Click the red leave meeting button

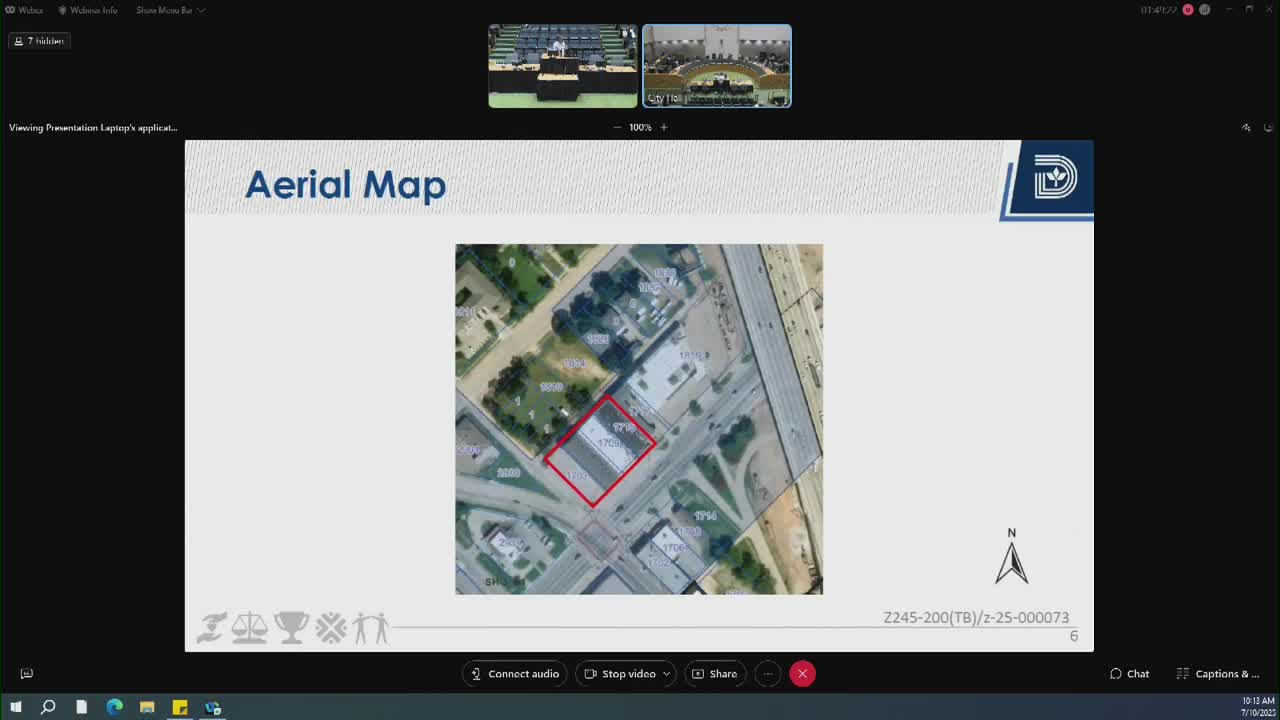pyautogui.click(x=802, y=674)
